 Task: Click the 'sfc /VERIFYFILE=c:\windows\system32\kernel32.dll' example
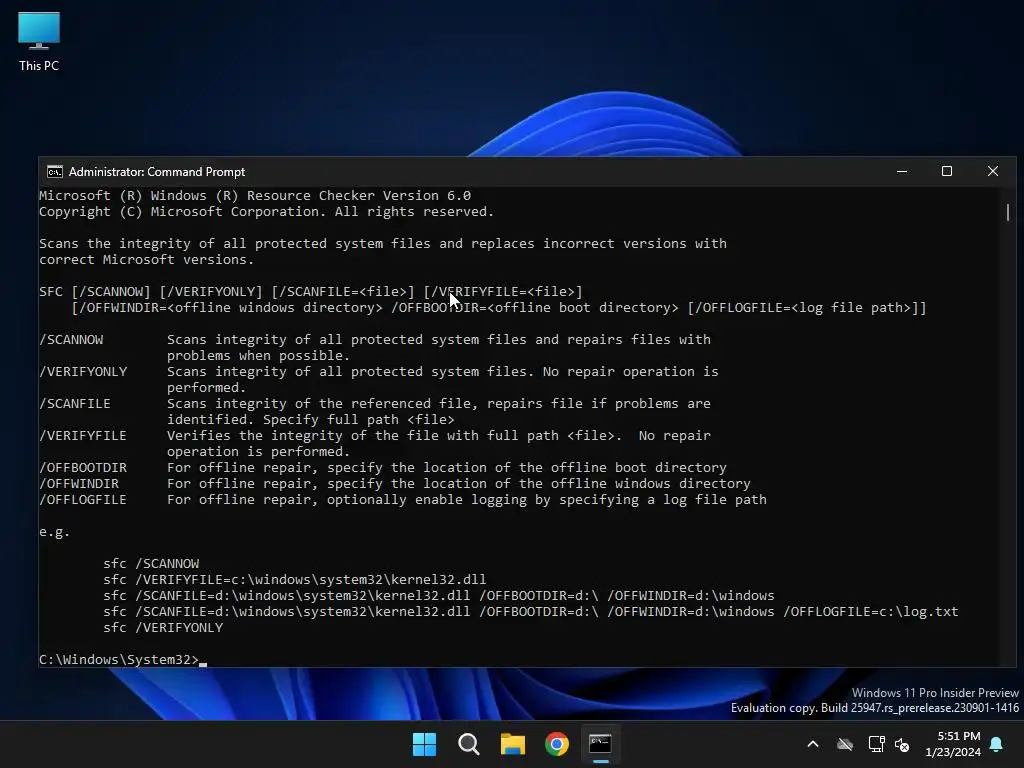295,579
